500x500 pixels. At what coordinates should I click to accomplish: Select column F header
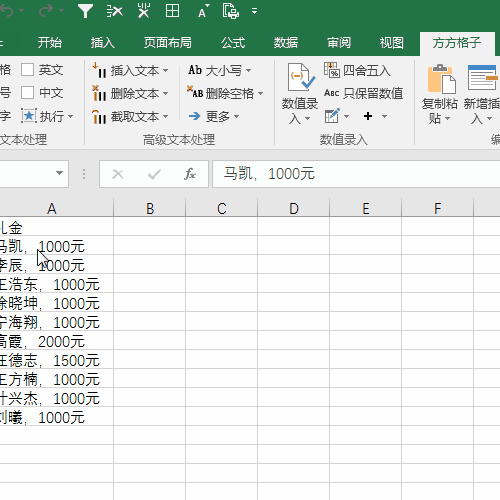click(438, 208)
